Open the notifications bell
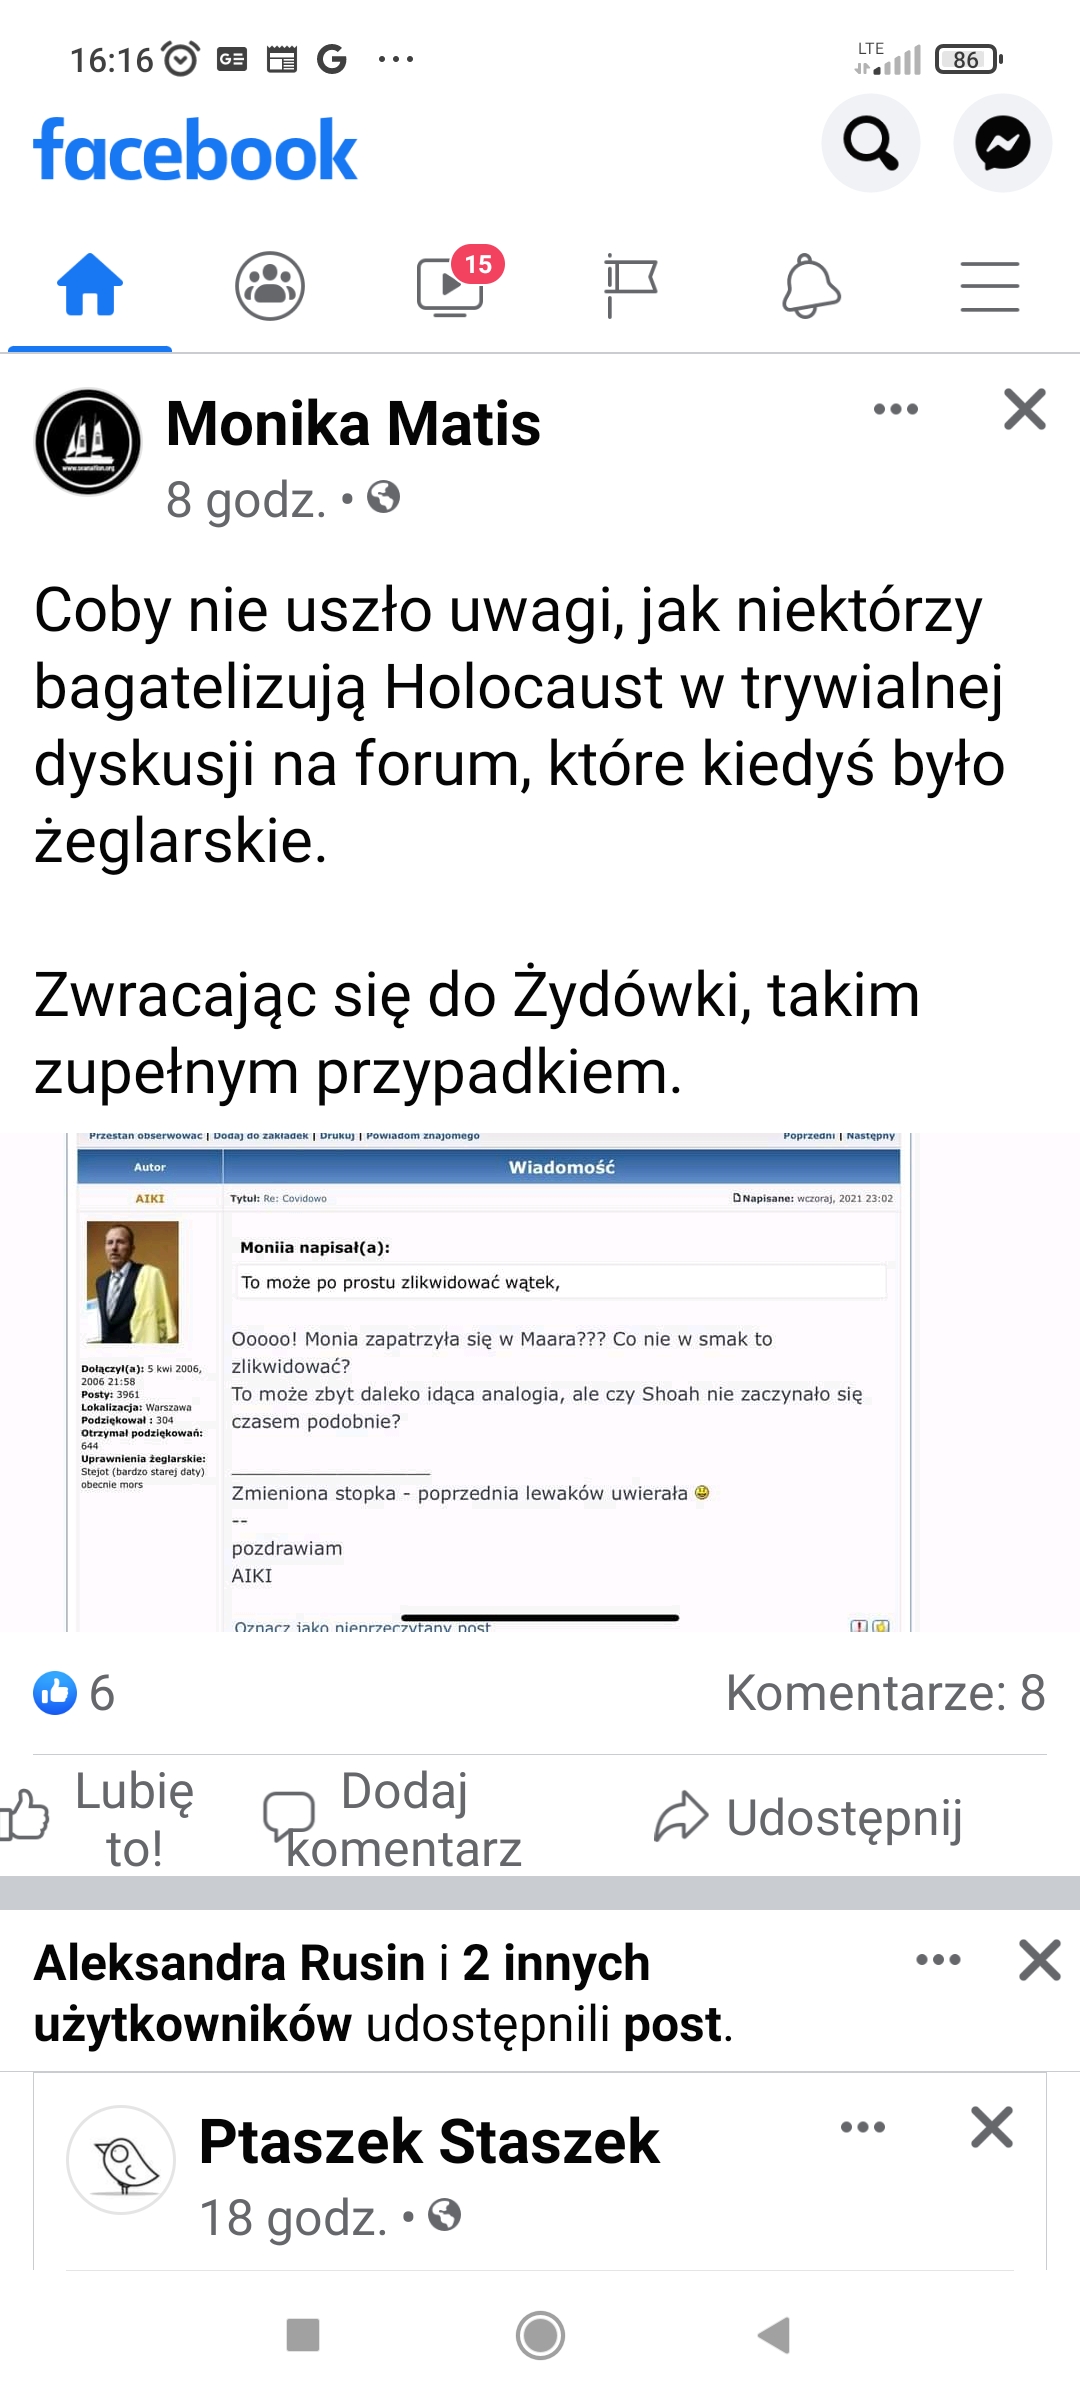Image resolution: width=1080 pixels, height=2400 pixels. coord(810,286)
